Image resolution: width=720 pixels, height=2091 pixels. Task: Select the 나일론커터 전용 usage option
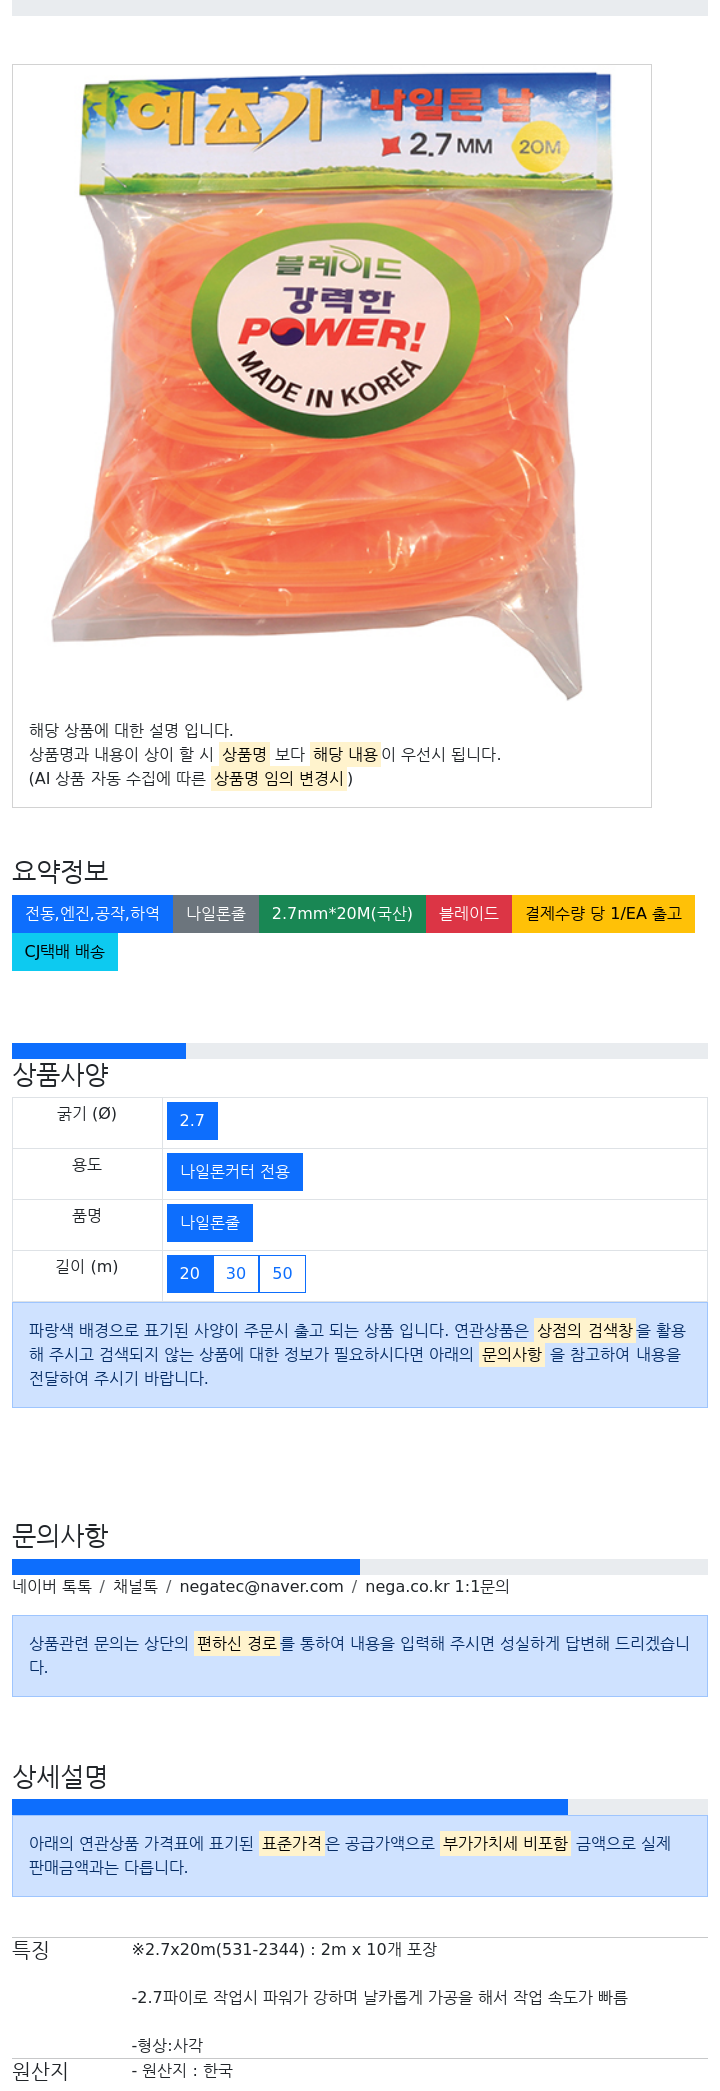235,1172
